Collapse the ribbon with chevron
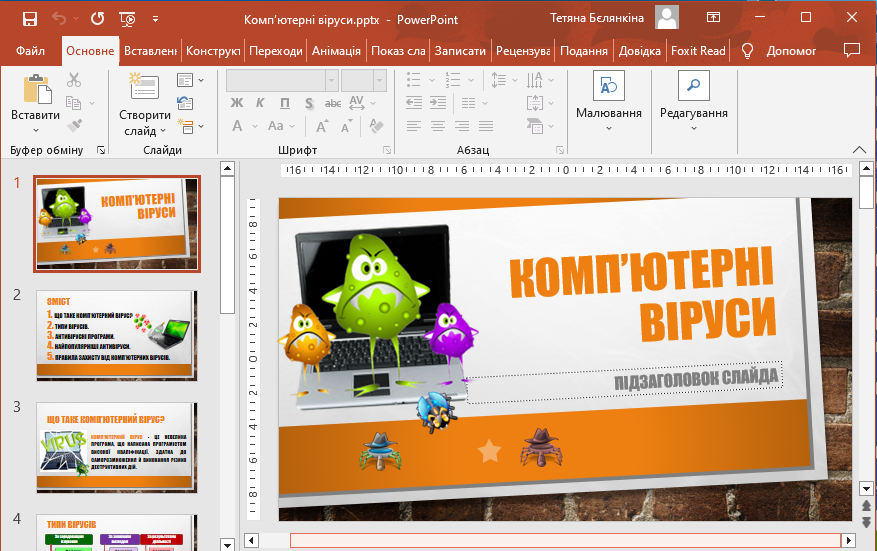Viewport: 877px width, 551px height. (x=859, y=150)
